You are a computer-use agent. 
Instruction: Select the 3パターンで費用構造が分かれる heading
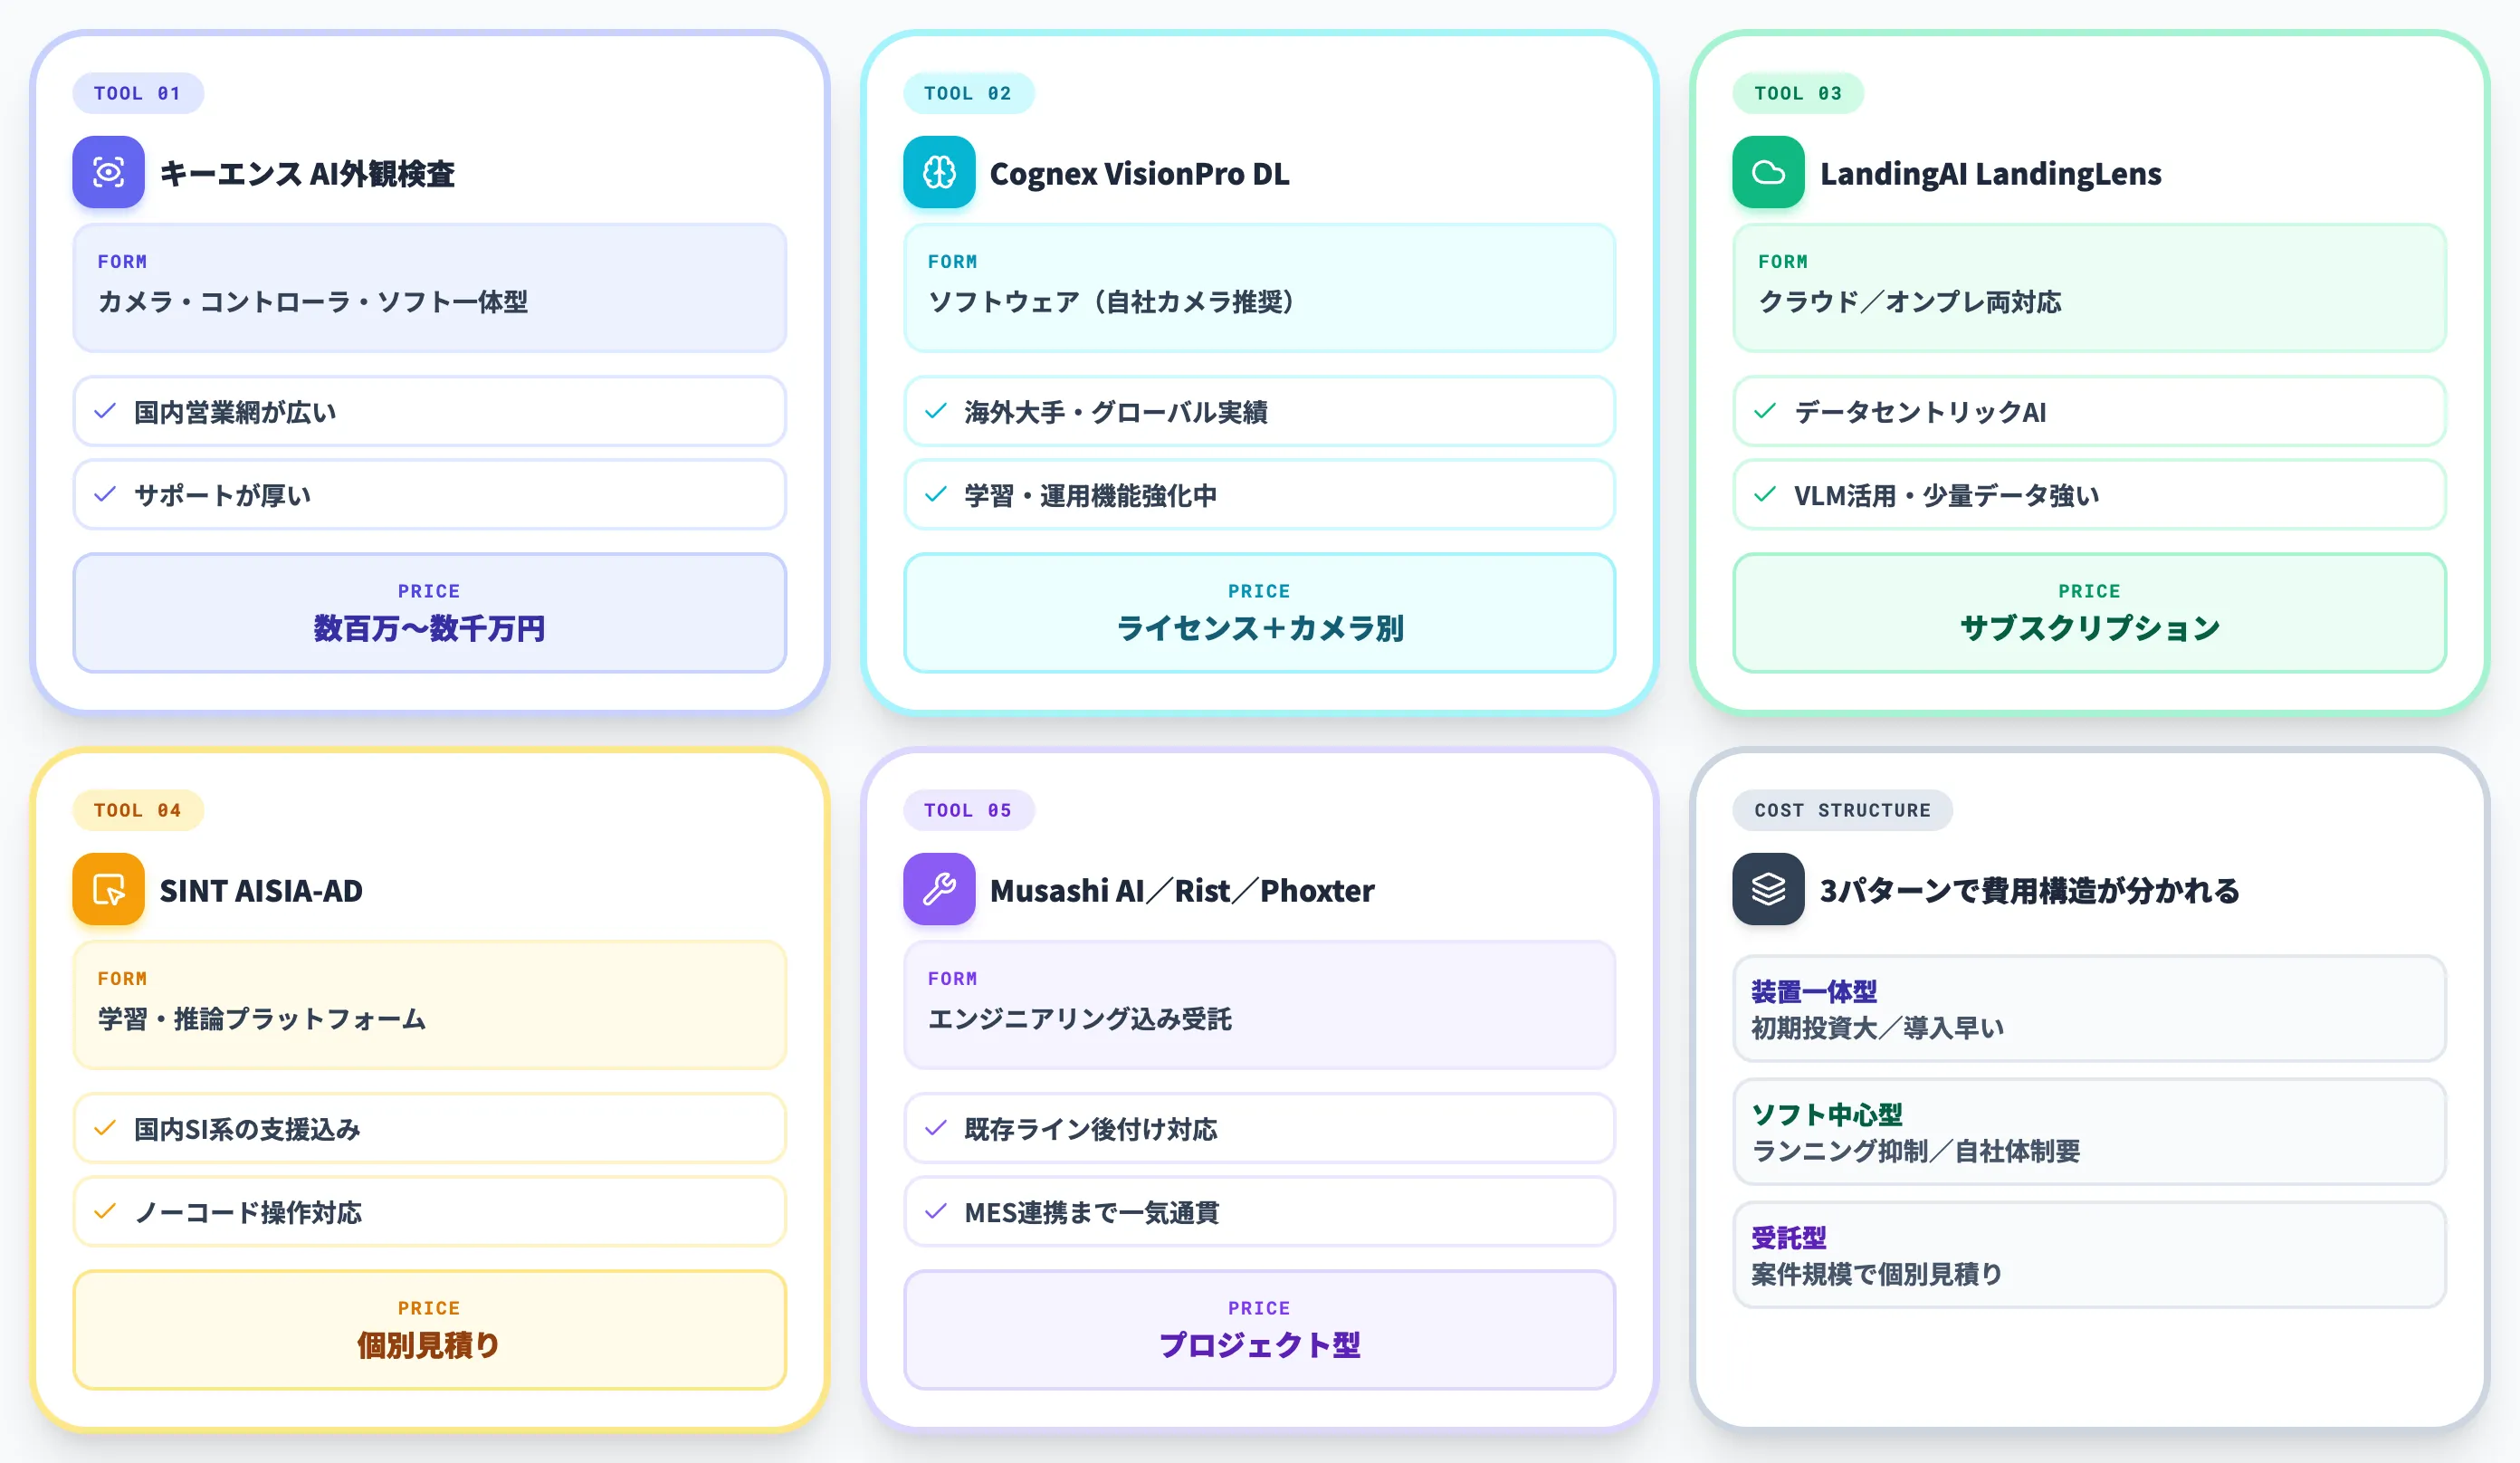[x=2030, y=890]
